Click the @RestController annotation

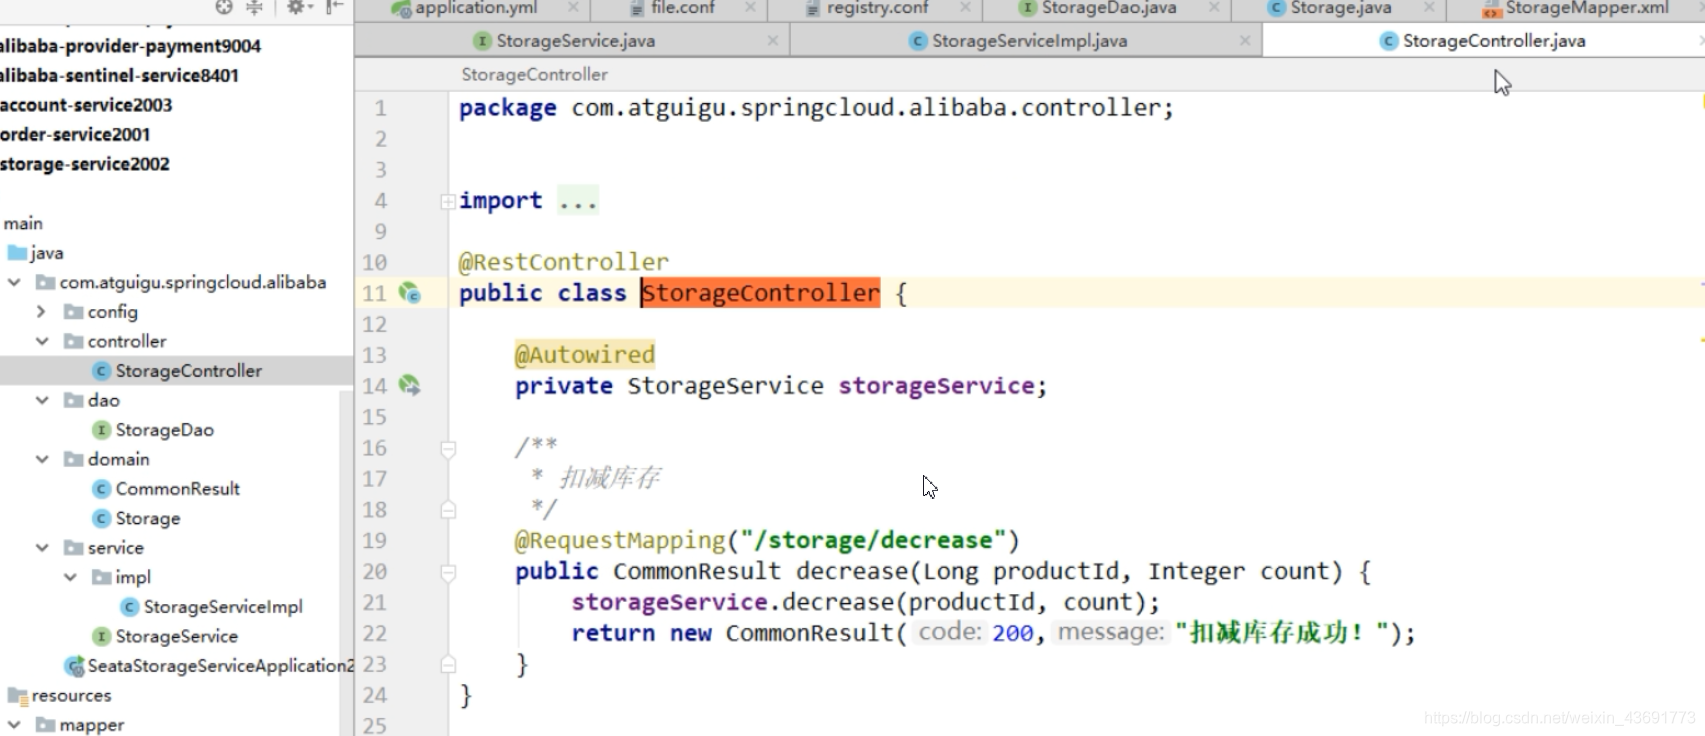click(563, 262)
